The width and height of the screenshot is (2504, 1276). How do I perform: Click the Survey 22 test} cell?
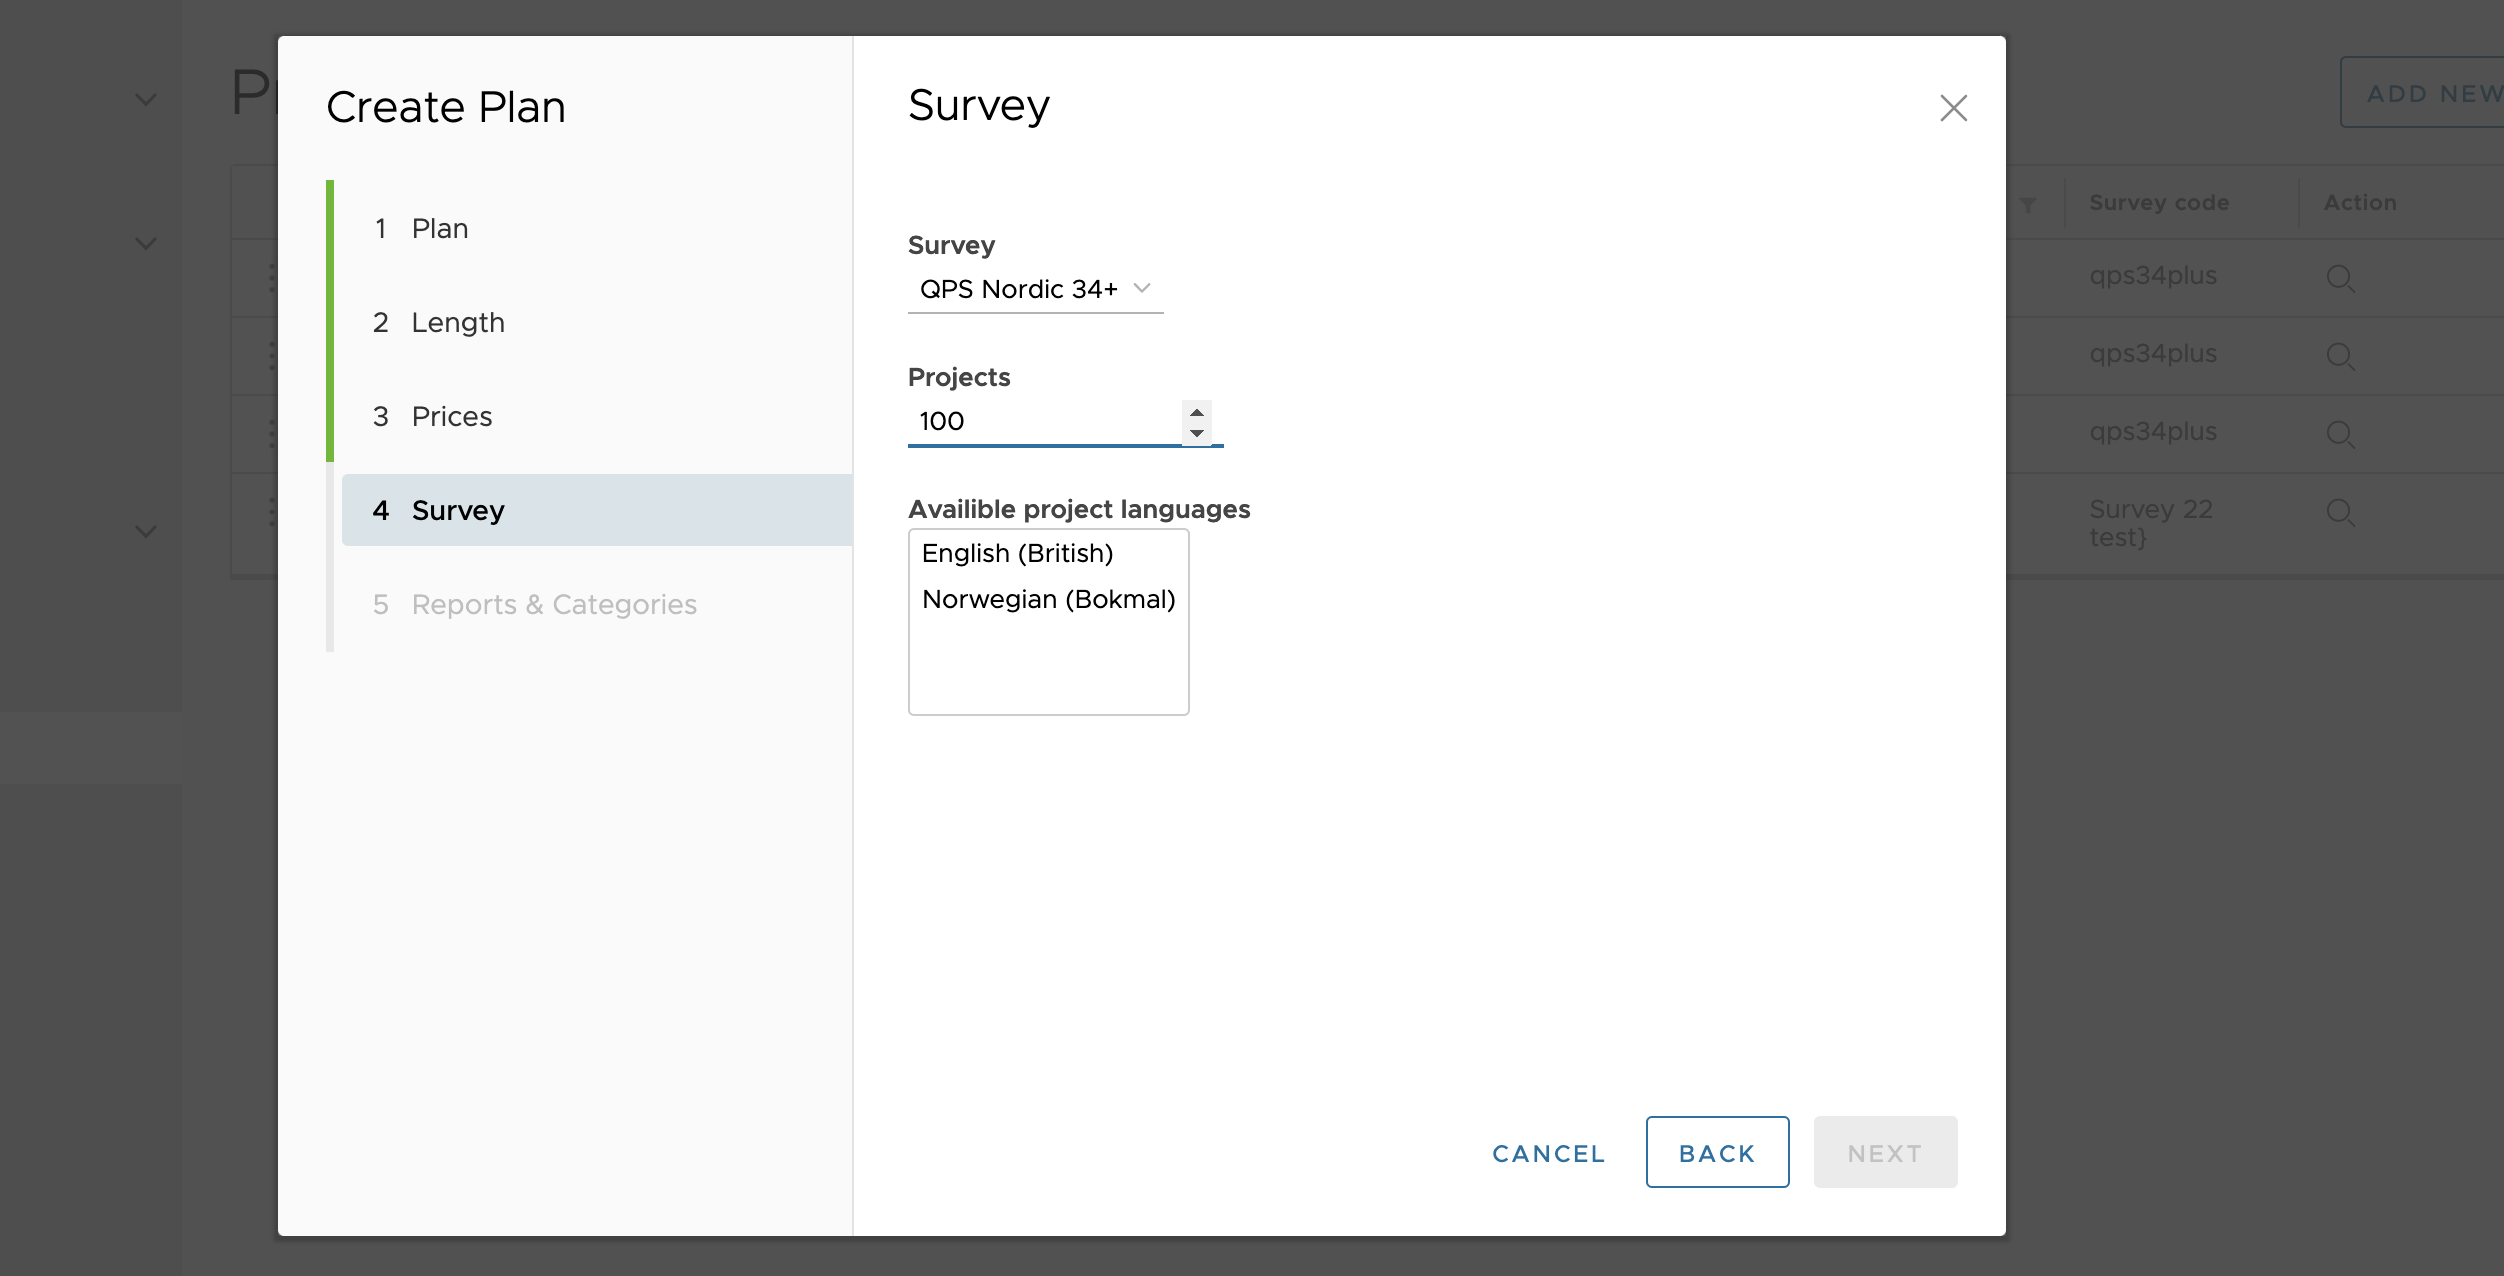click(x=2150, y=523)
